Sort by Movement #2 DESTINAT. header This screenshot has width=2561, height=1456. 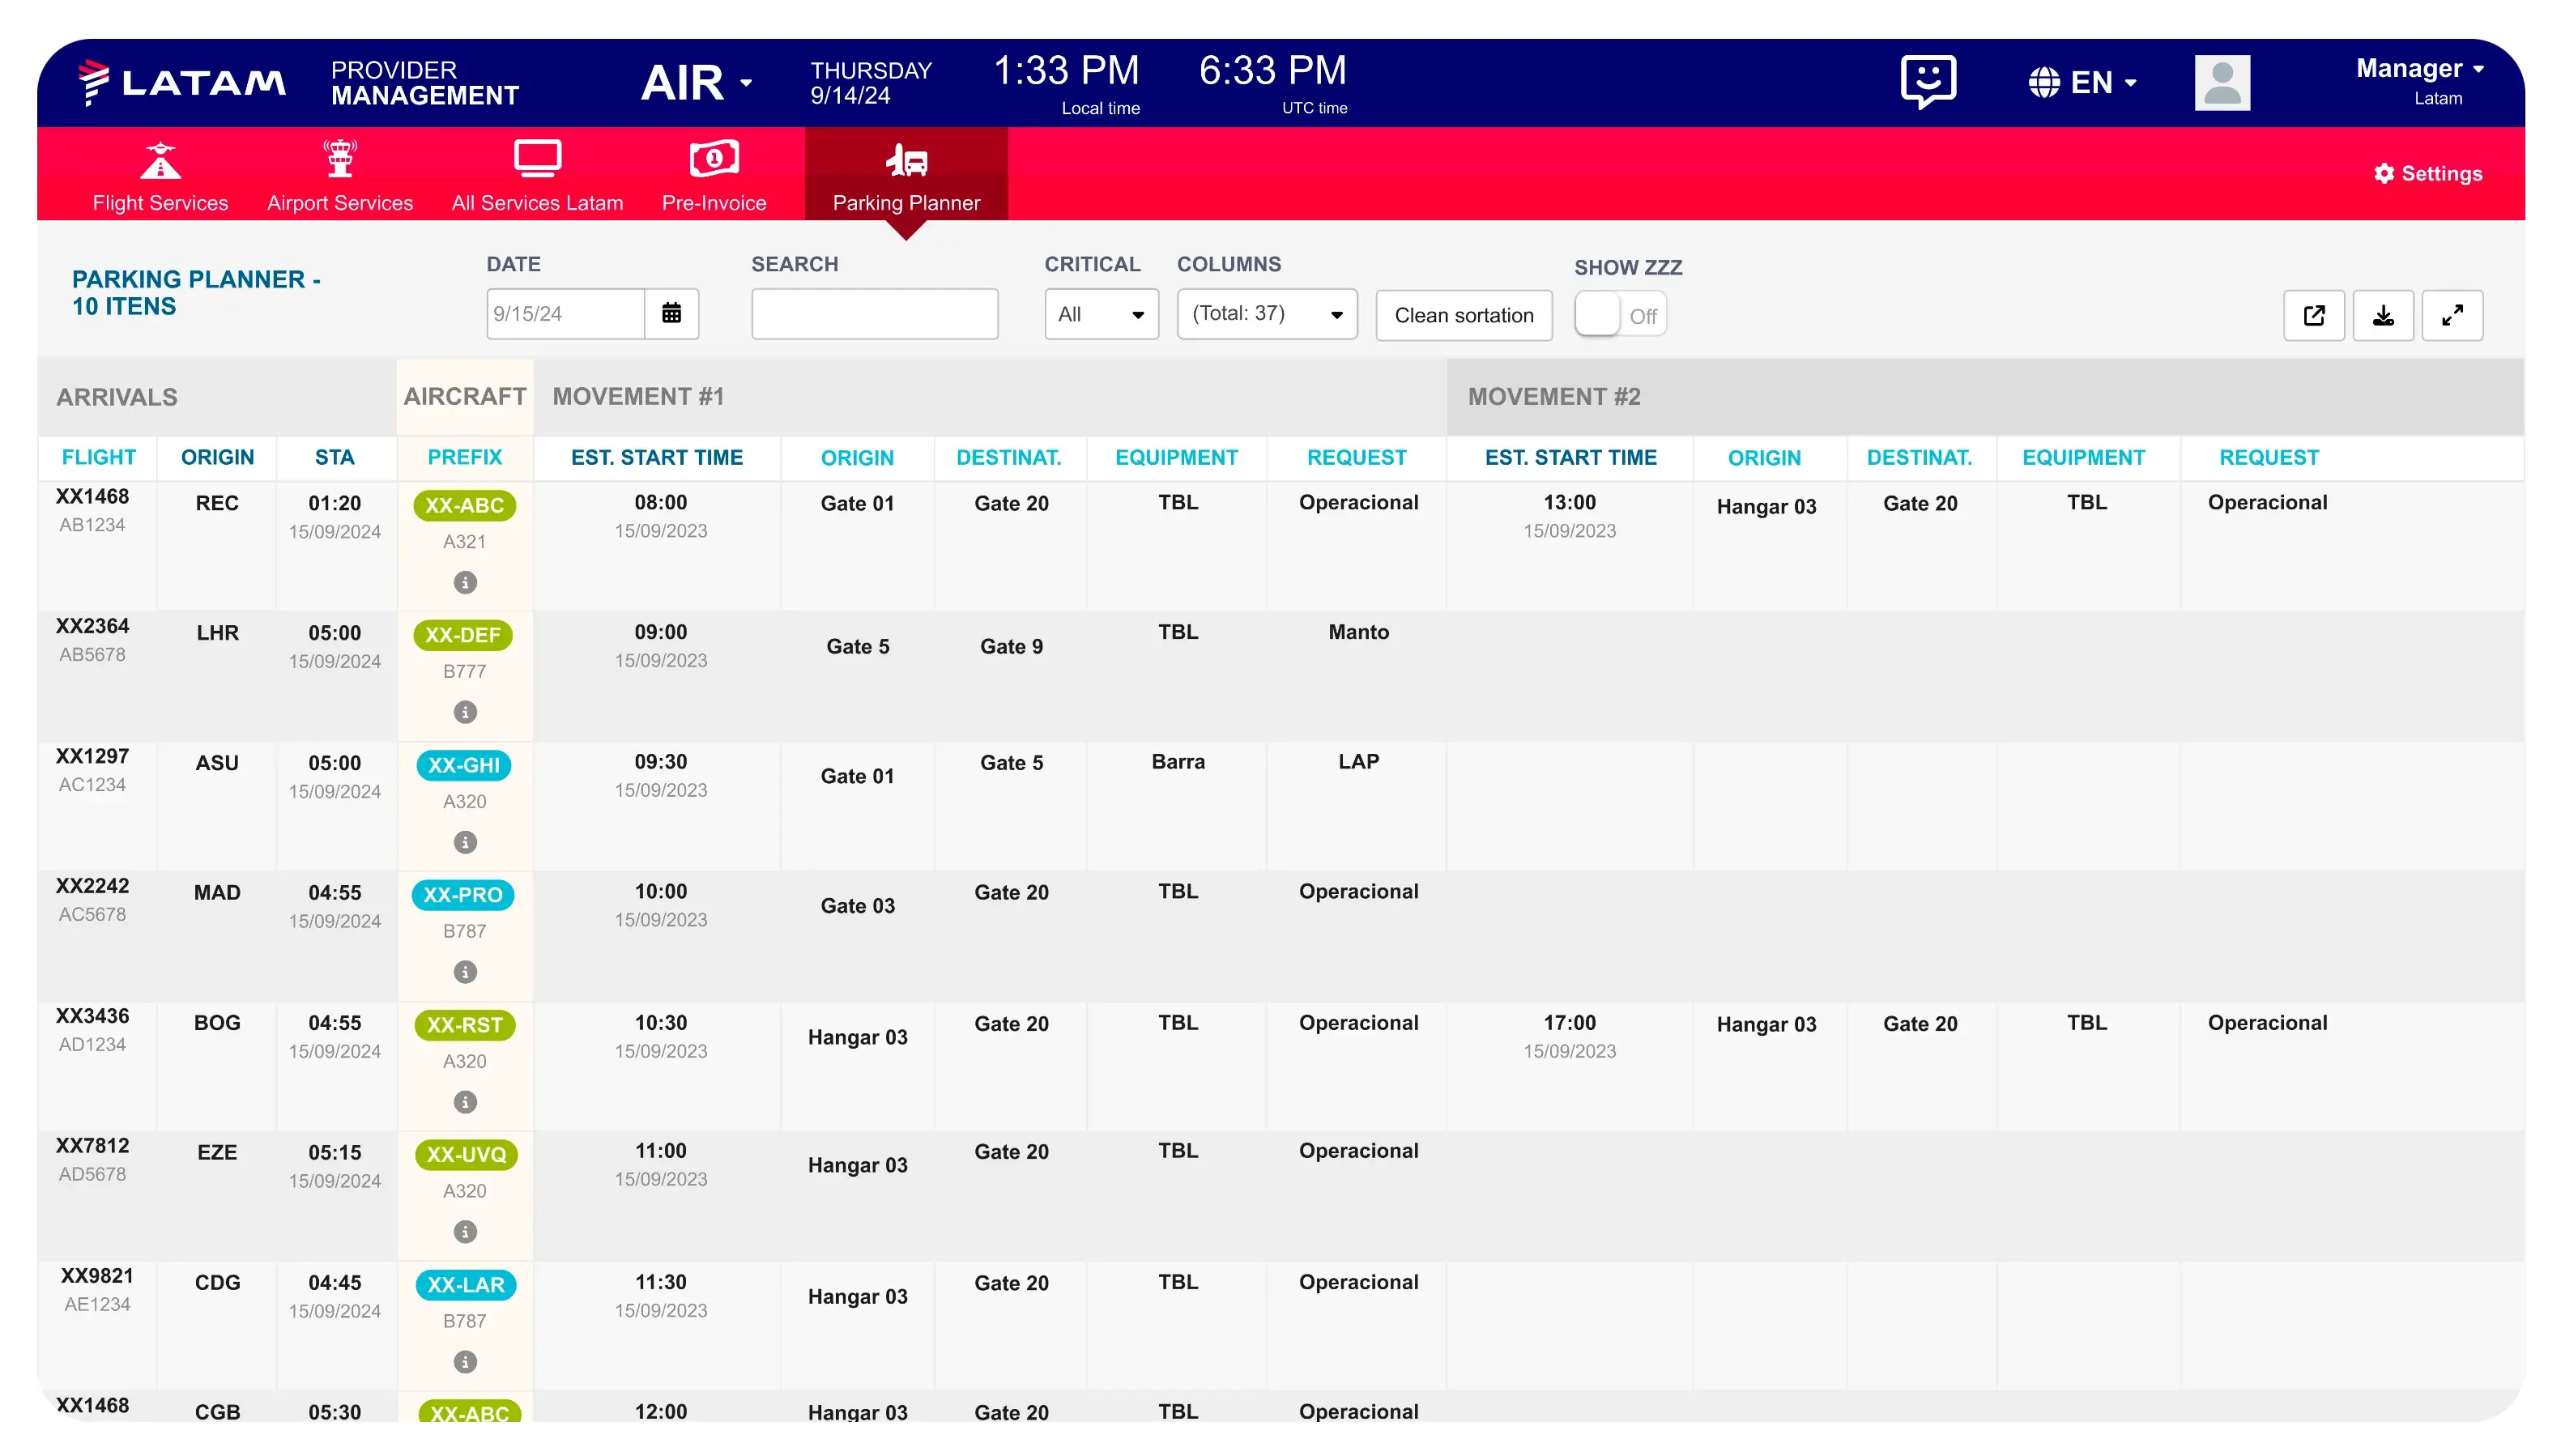[x=1919, y=457]
